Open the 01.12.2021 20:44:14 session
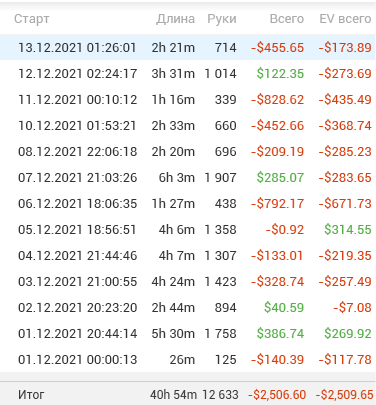 [188, 333]
